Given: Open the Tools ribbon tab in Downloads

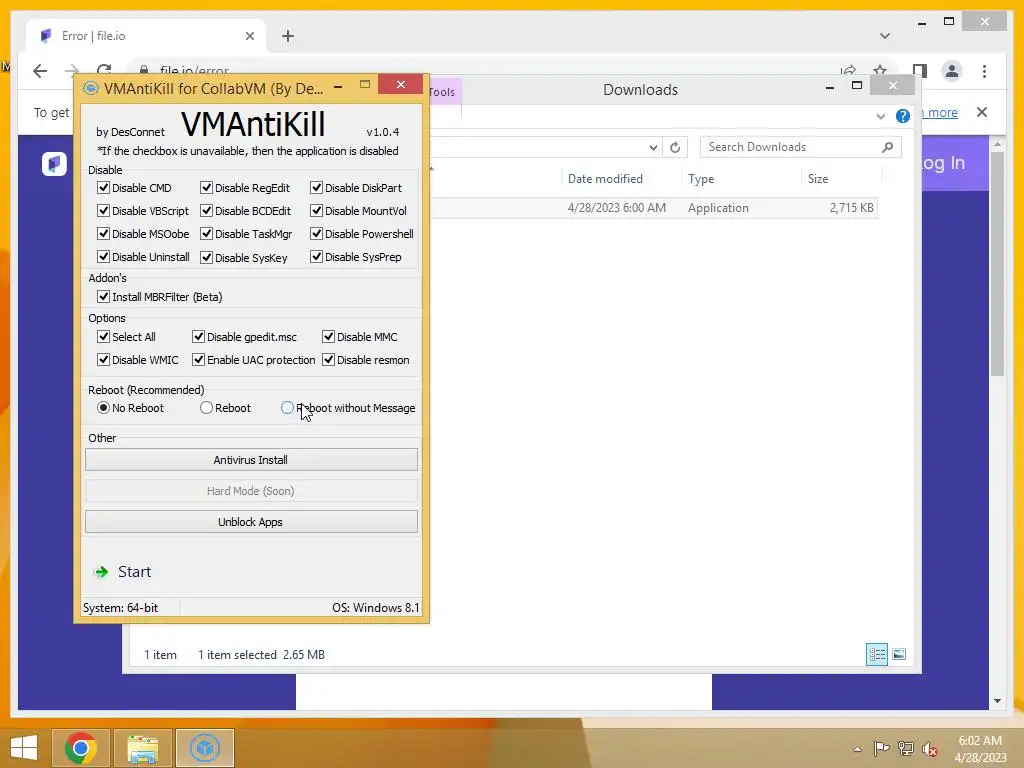Looking at the screenshot, I should click(x=444, y=92).
